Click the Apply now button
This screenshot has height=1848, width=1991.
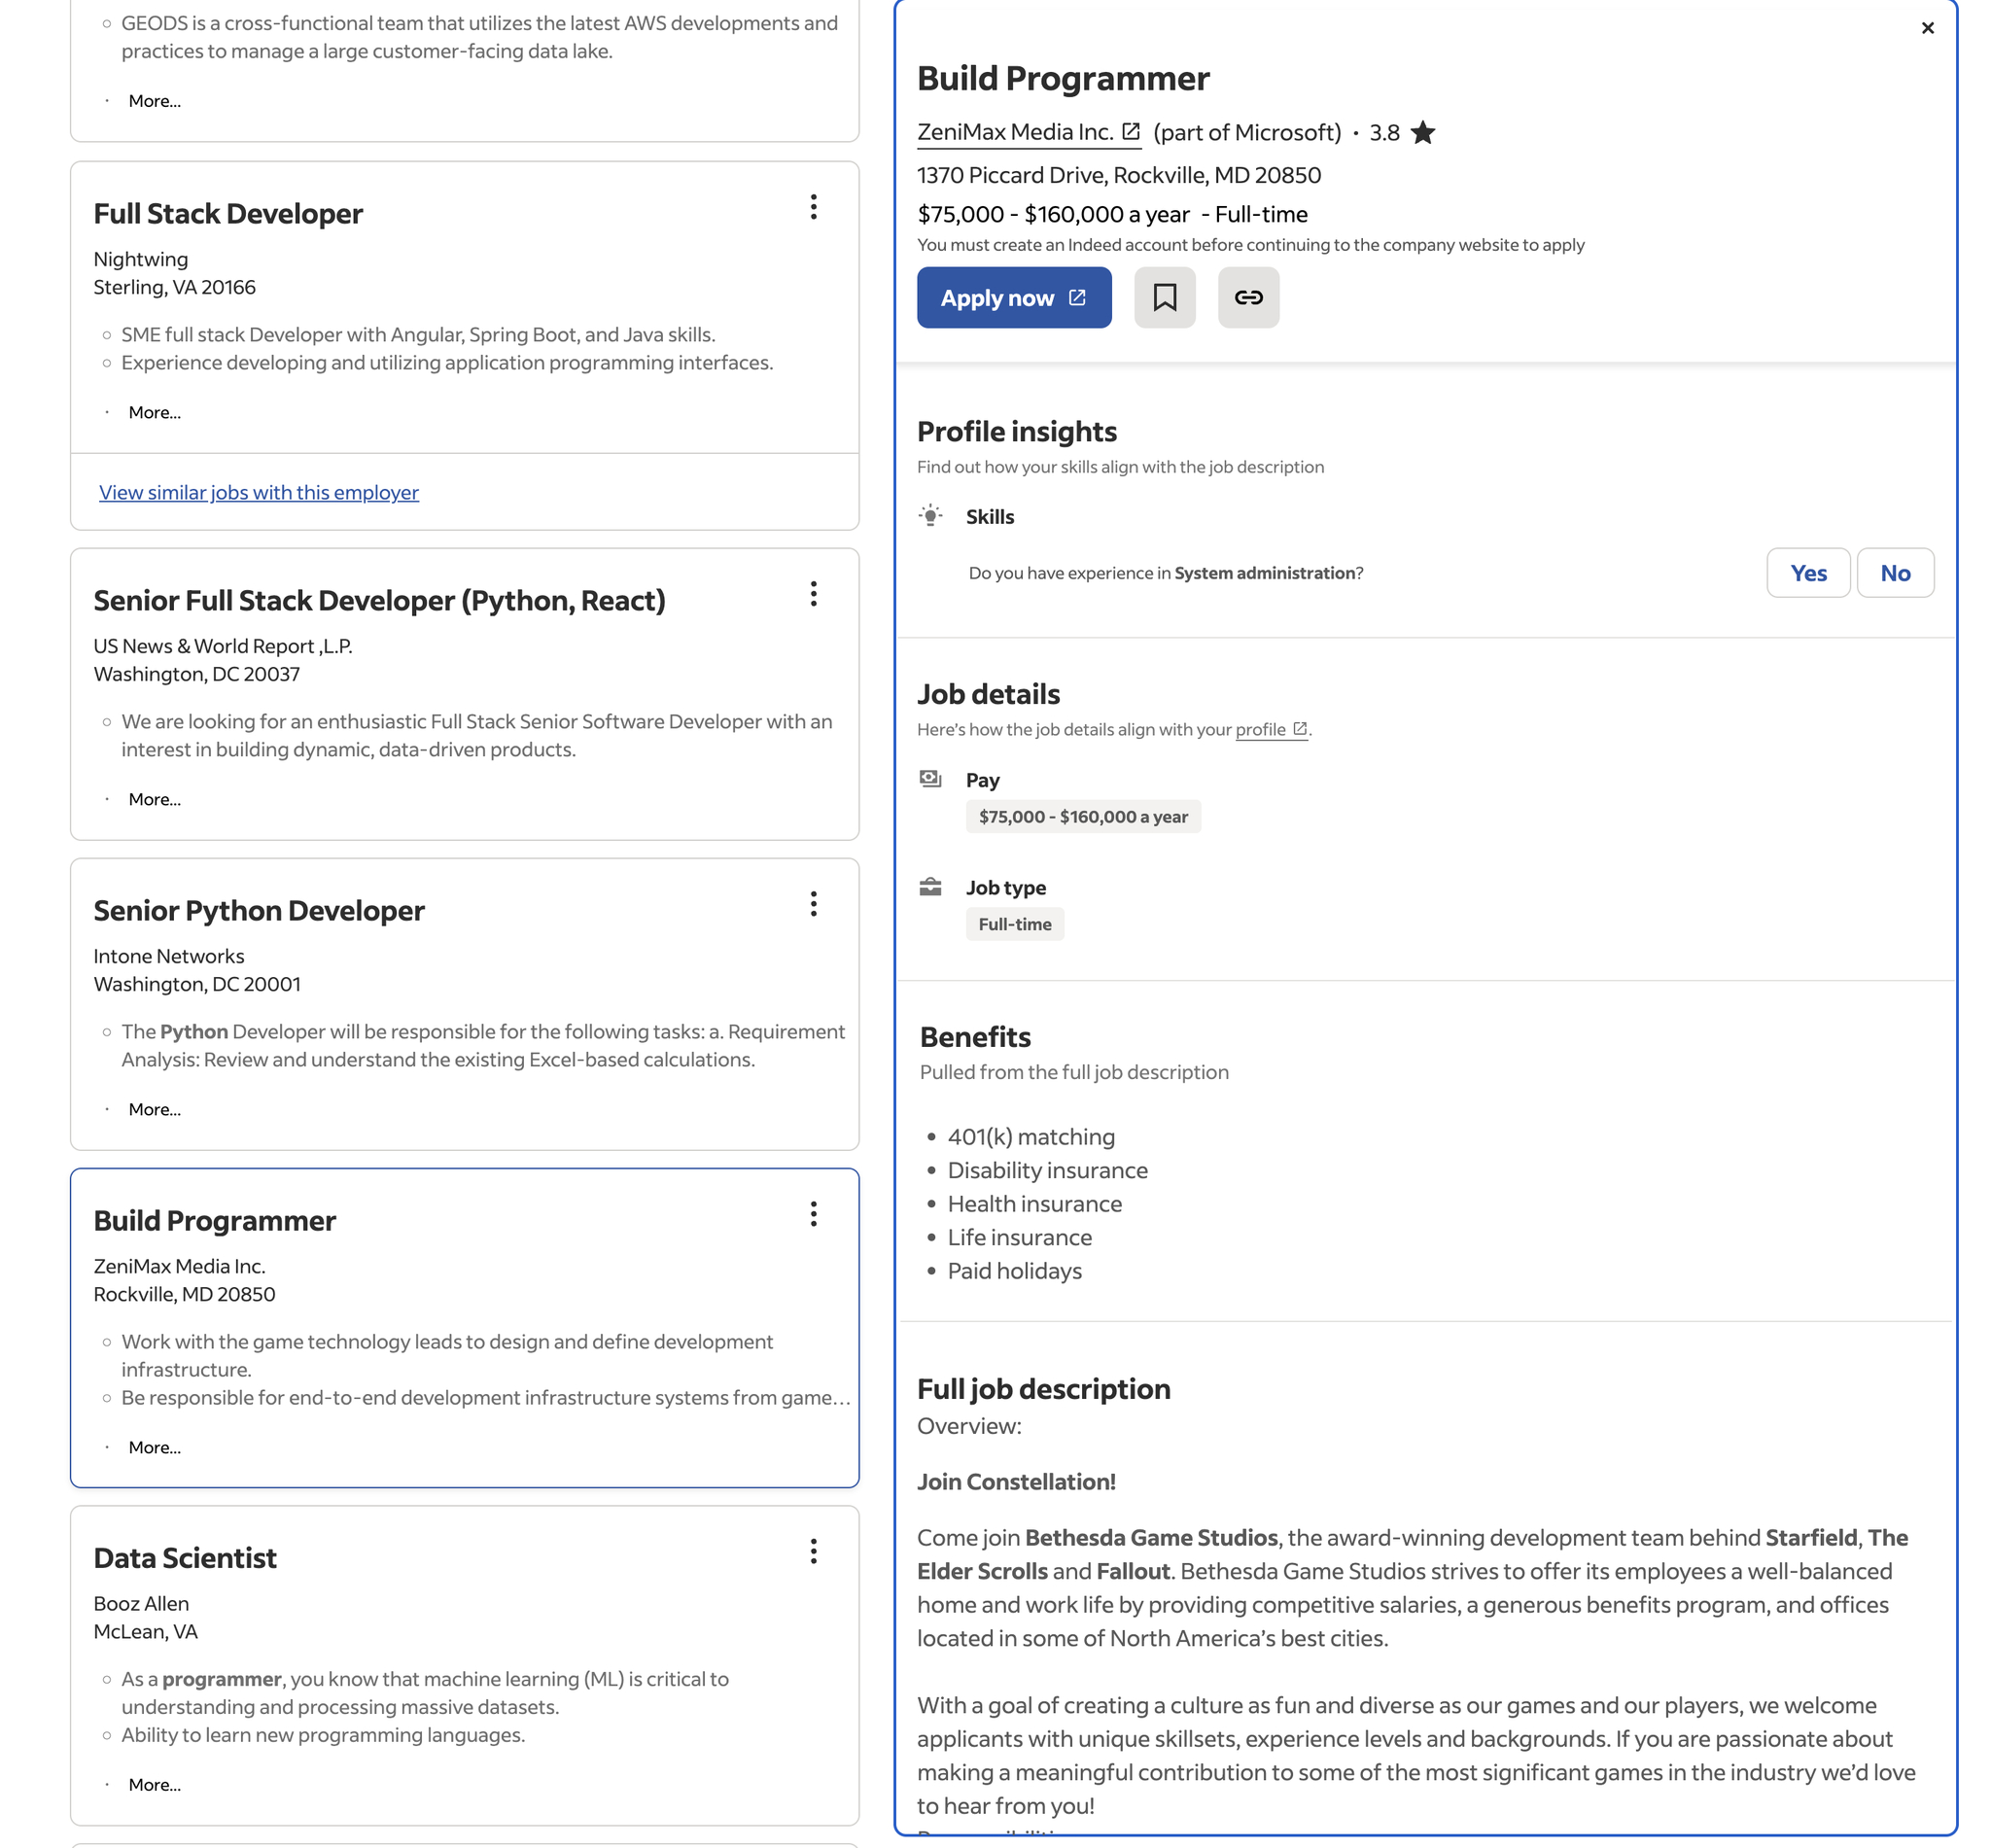pos(1013,297)
